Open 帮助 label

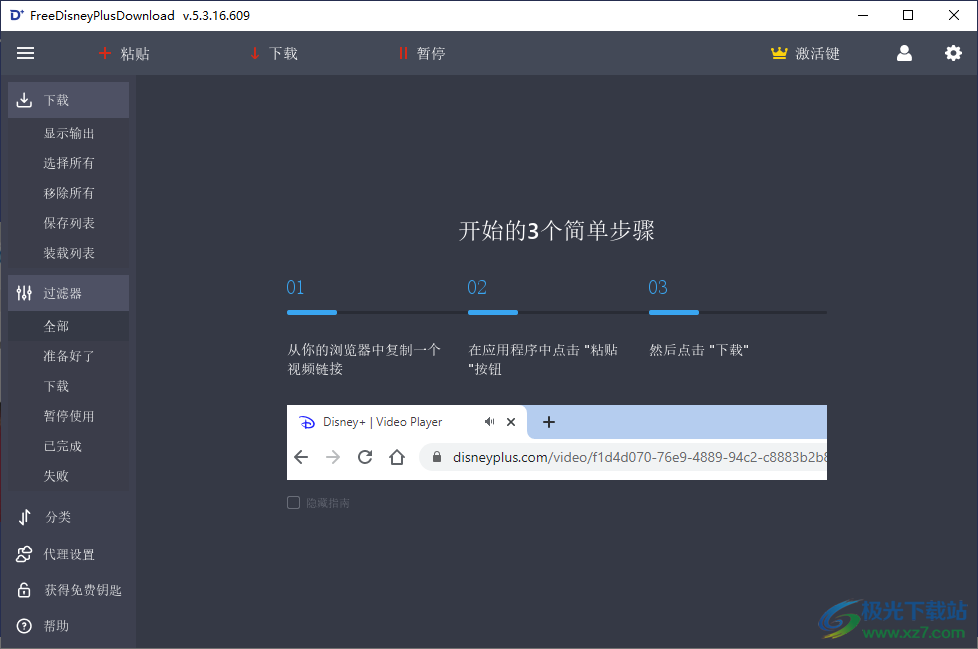pos(56,626)
